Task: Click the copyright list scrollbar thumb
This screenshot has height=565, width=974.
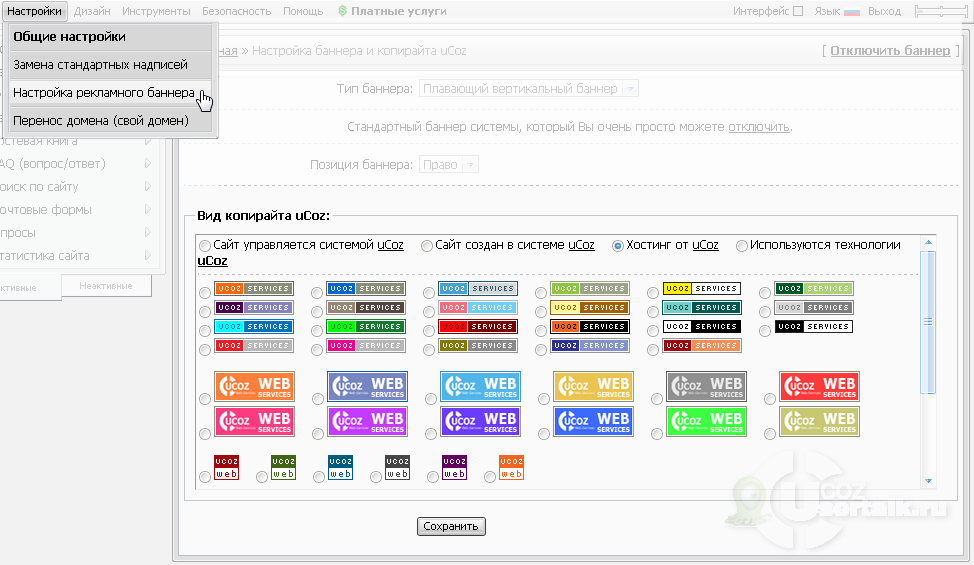Action: click(928, 322)
